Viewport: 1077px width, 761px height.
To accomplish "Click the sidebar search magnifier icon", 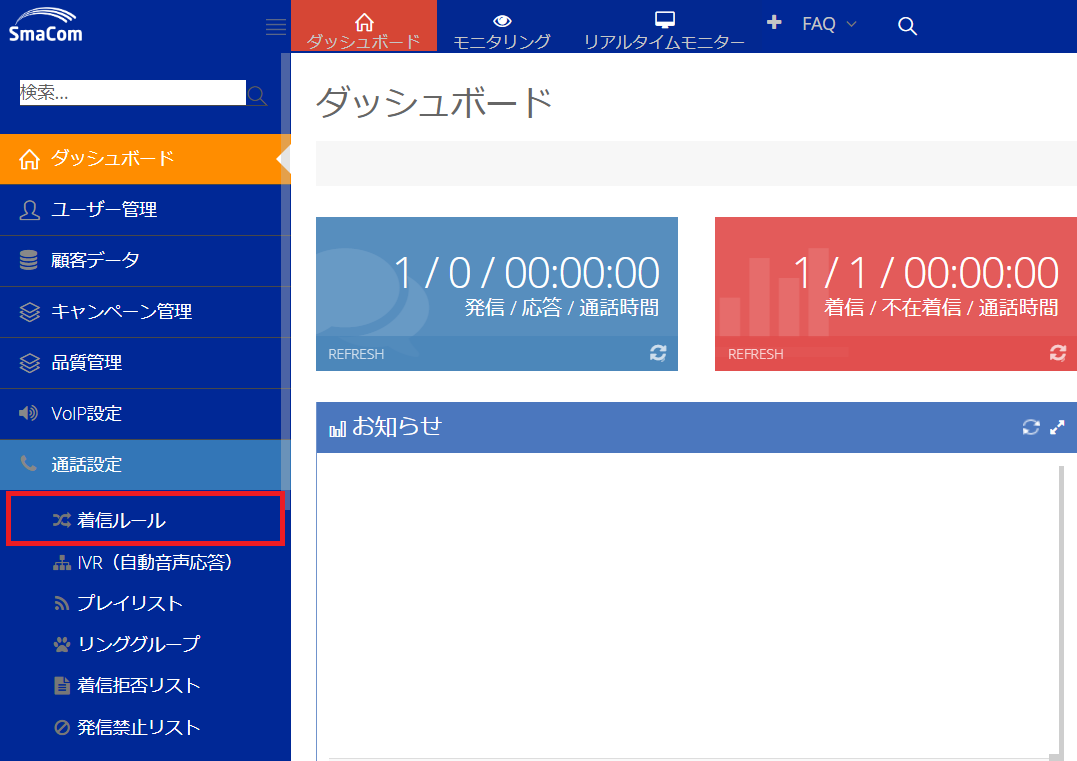I will (258, 95).
